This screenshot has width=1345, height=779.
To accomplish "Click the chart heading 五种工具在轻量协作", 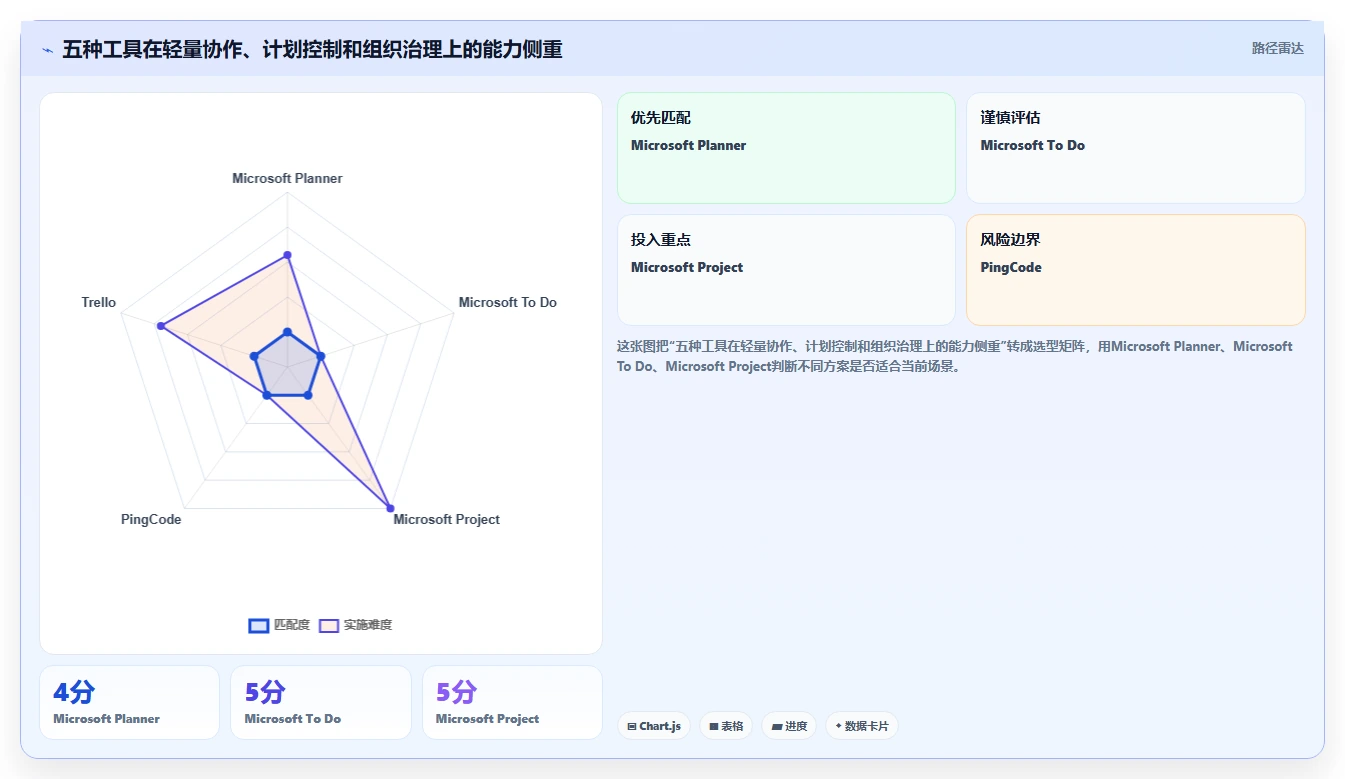I will [x=312, y=49].
